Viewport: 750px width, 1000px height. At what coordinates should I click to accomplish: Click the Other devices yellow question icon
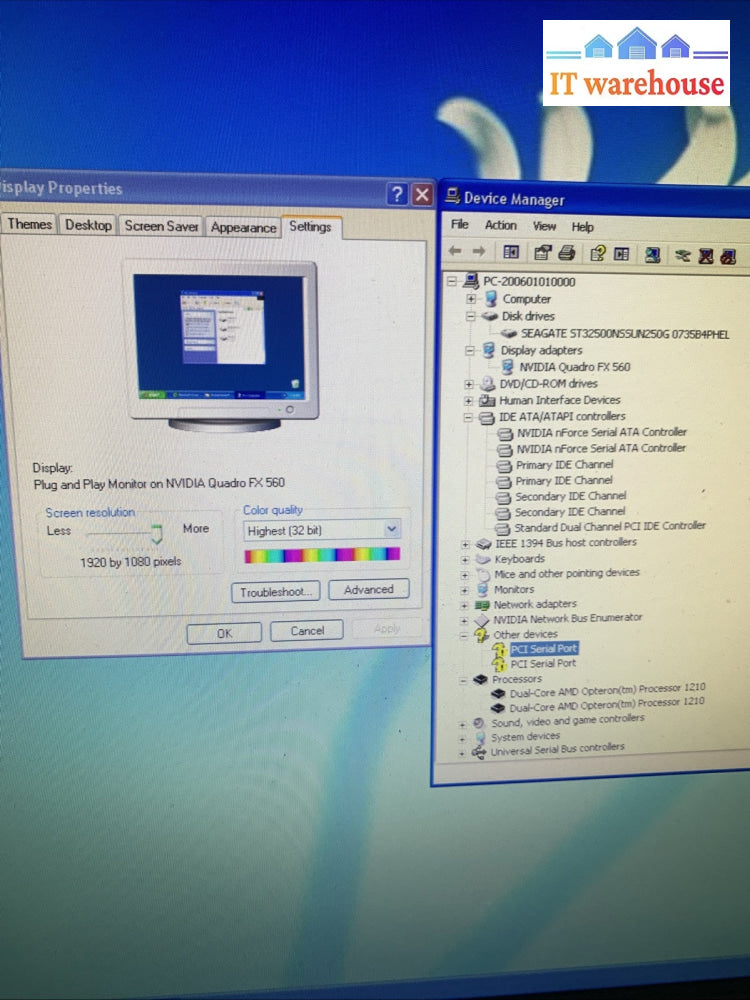(x=481, y=635)
